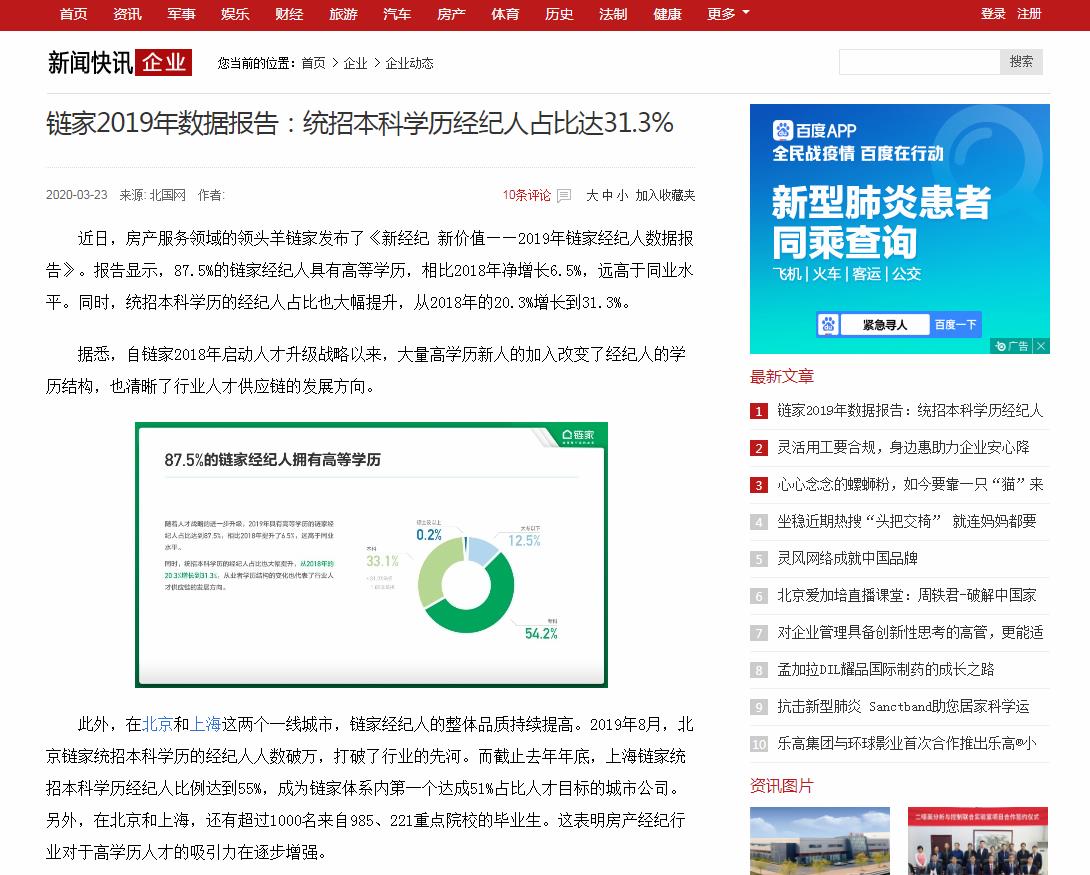
Task: Click the 注册 link
Action: pyautogui.click(x=1029, y=14)
